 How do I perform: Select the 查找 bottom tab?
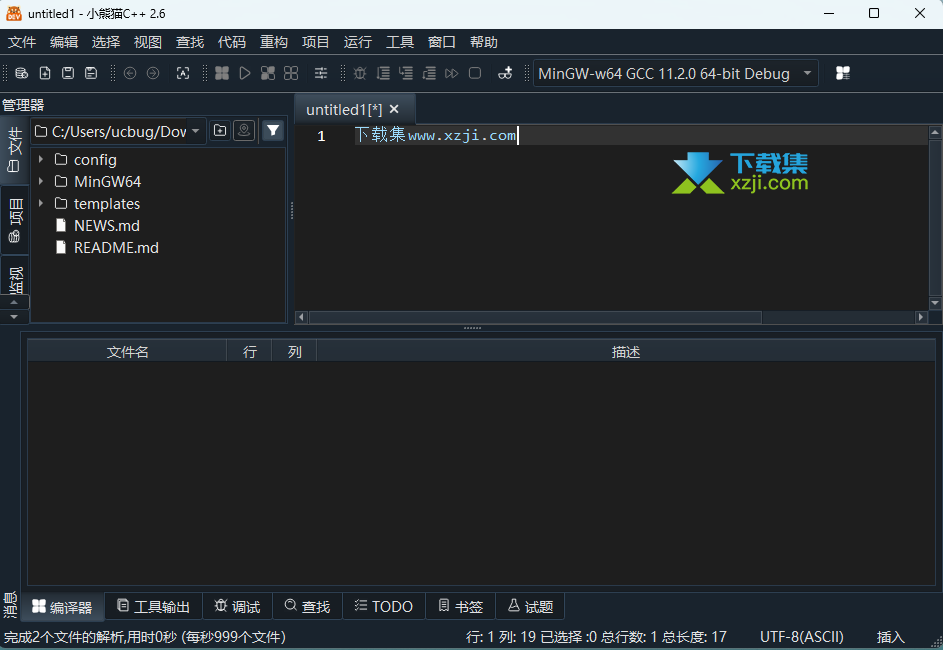tap(307, 607)
